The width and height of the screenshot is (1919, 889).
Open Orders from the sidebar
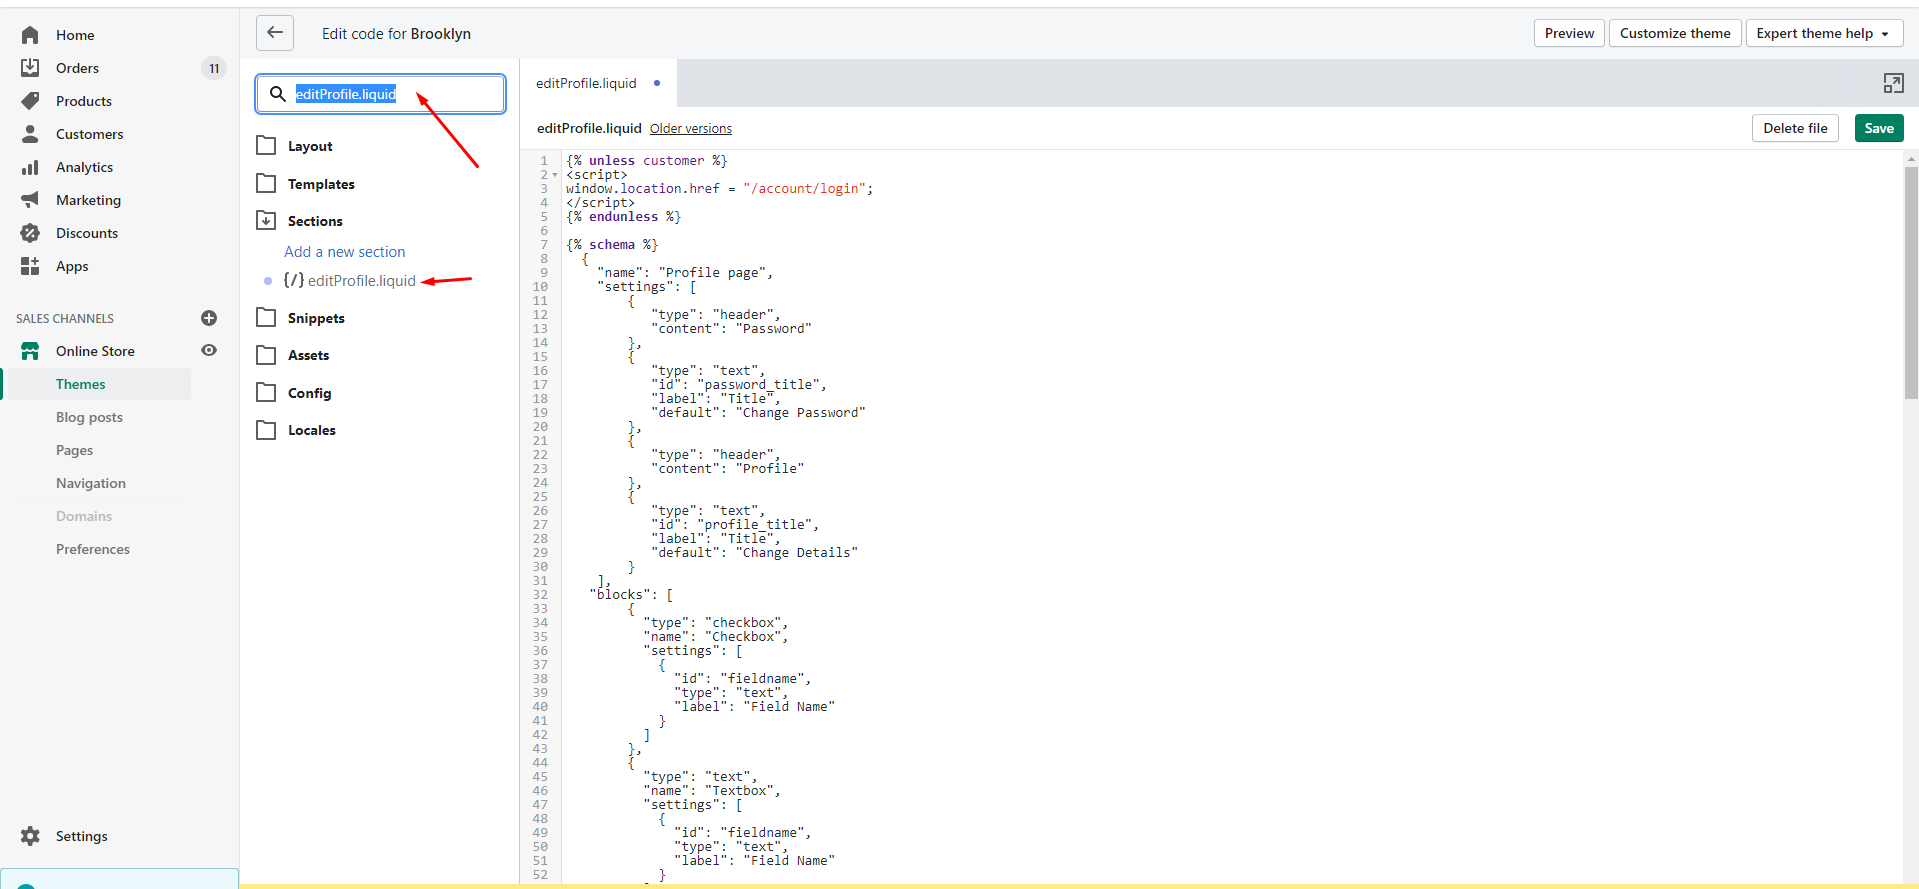point(77,68)
